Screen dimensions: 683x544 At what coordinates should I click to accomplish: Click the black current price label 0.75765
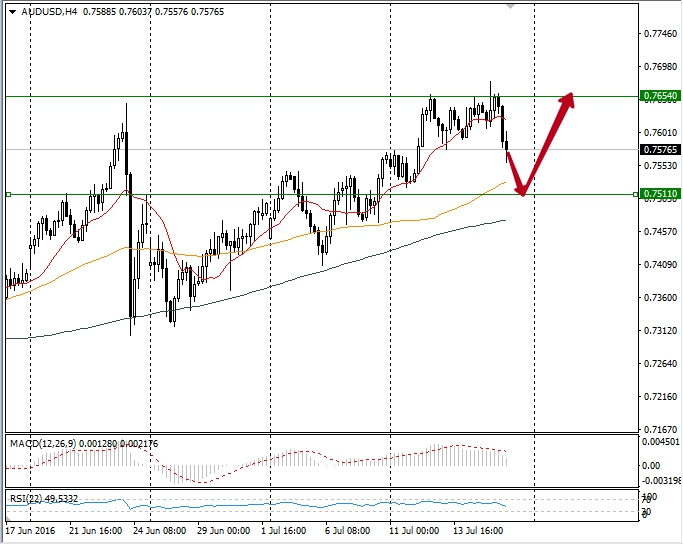(x=660, y=149)
